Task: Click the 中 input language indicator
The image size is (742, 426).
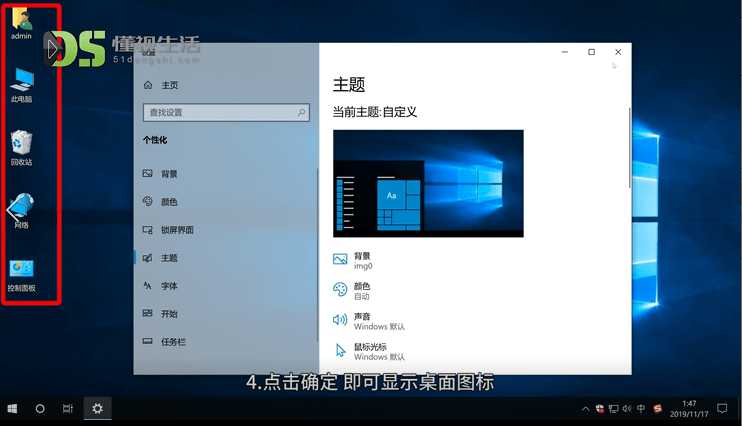Action: pos(641,408)
